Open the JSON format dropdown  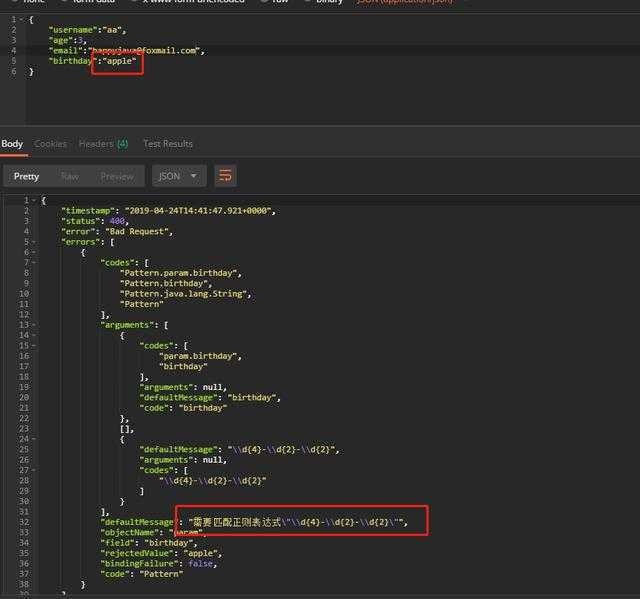(178, 176)
